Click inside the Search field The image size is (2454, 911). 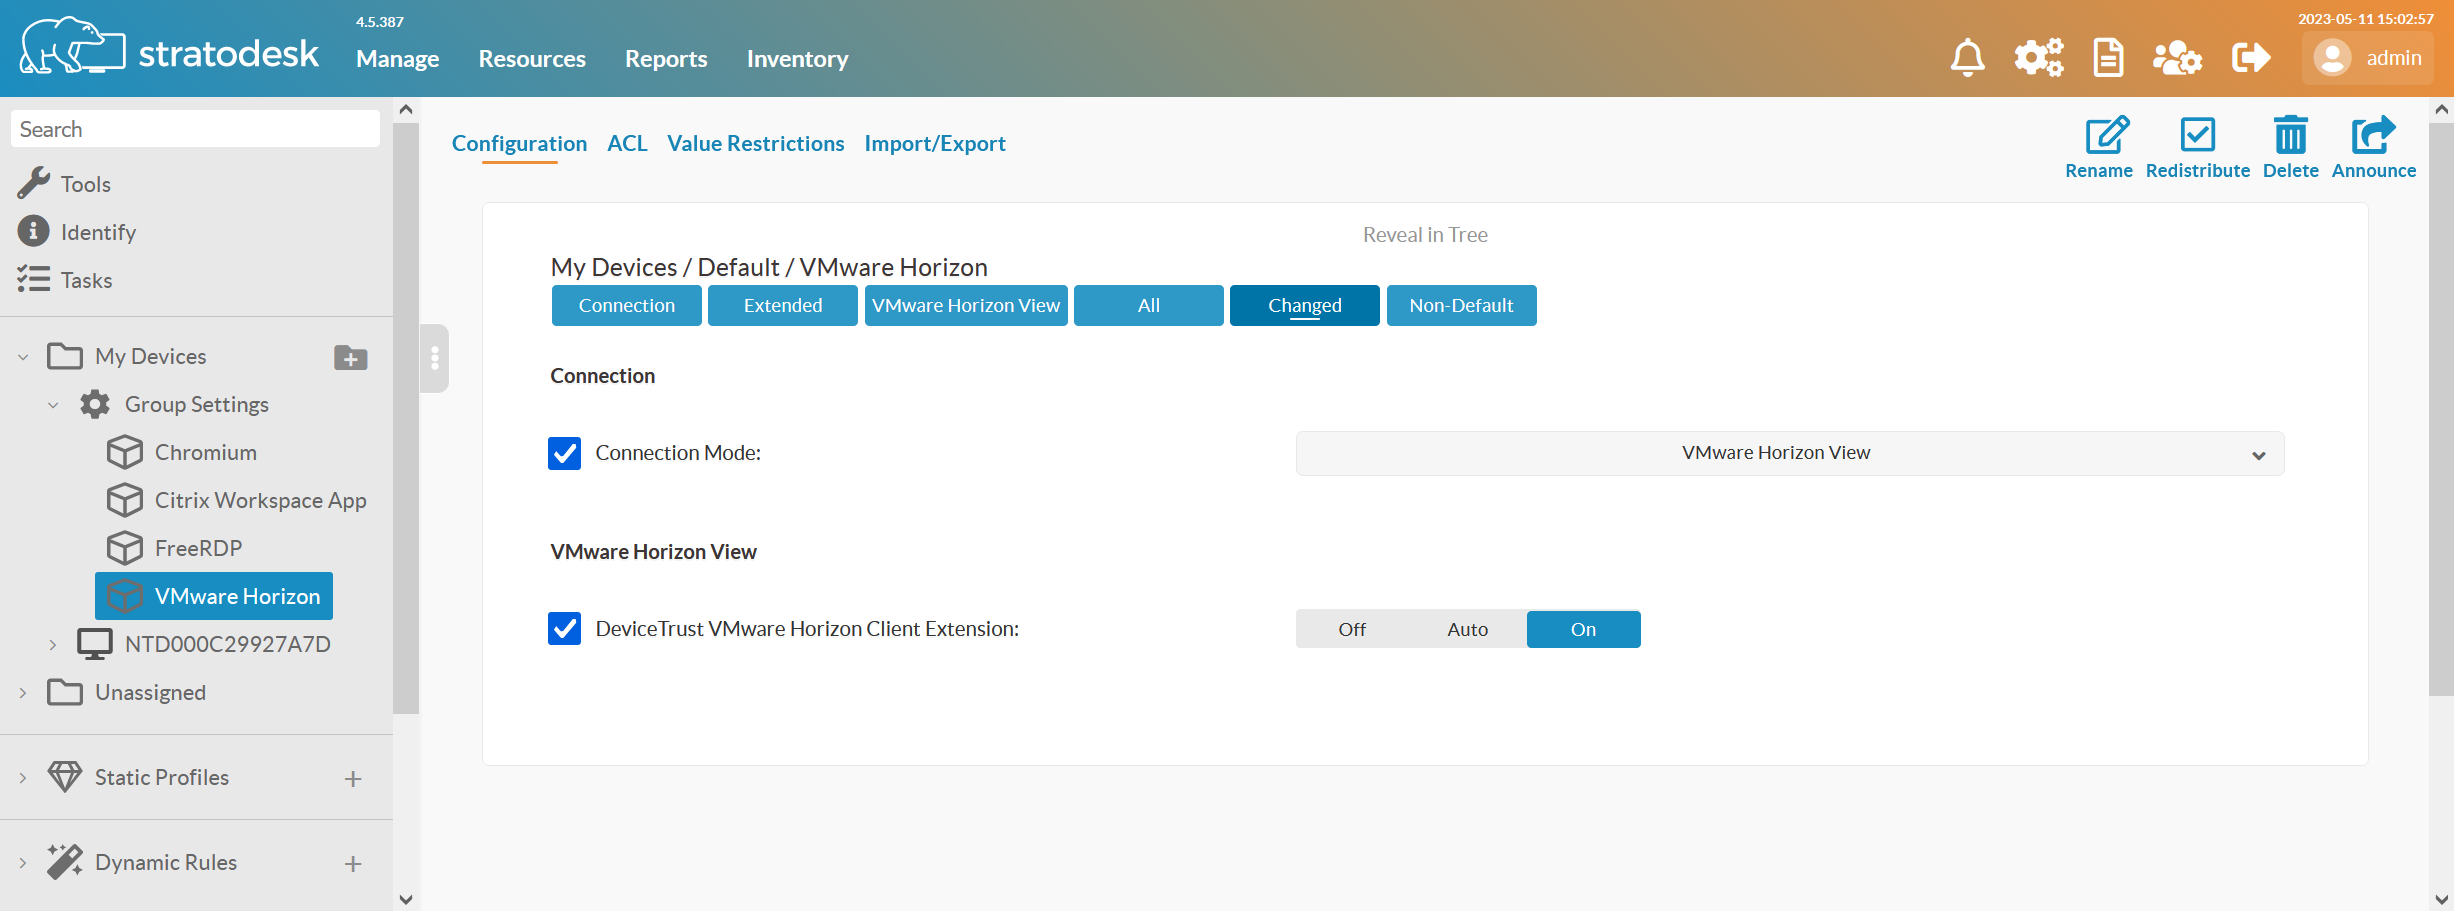pos(194,128)
